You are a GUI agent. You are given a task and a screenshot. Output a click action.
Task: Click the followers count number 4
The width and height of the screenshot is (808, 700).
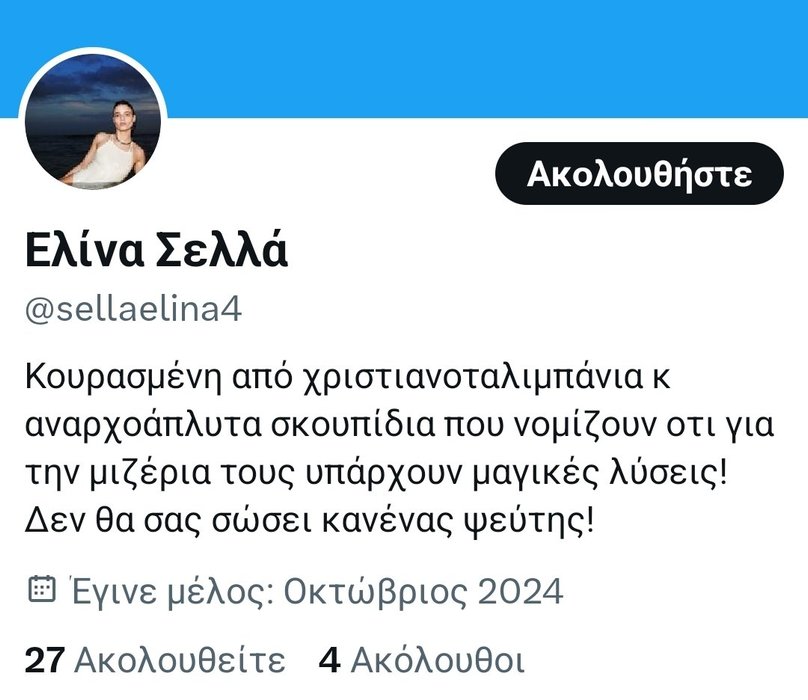point(329,660)
